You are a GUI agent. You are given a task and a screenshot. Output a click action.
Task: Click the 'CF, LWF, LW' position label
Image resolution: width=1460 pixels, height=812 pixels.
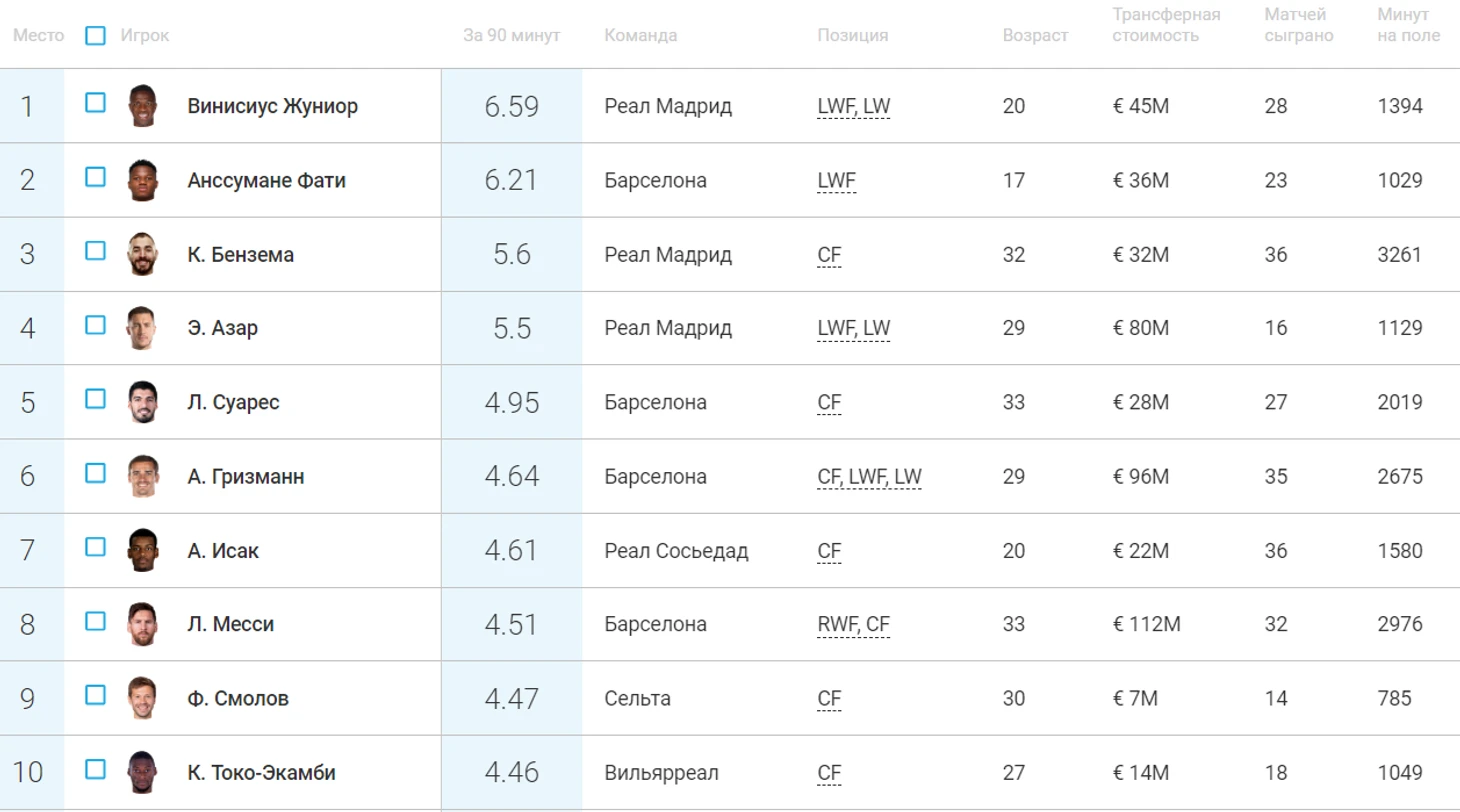(x=869, y=476)
